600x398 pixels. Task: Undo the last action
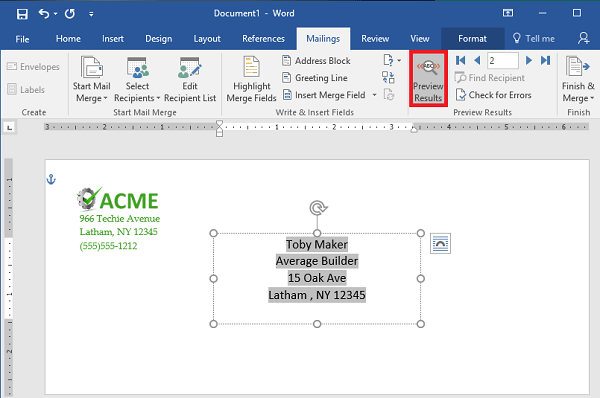click(x=44, y=14)
